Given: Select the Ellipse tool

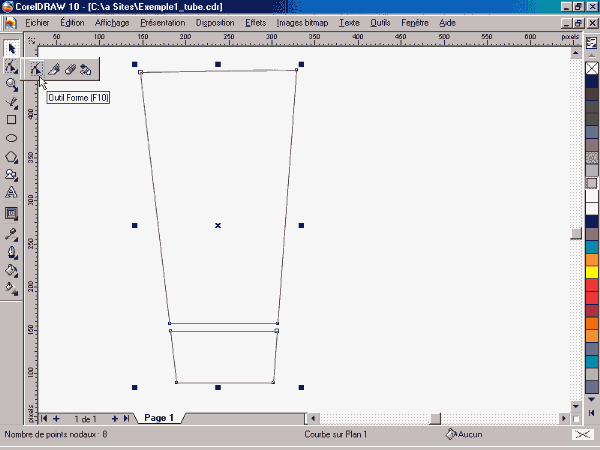Looking at the screenshot, I should click(11, 138).
